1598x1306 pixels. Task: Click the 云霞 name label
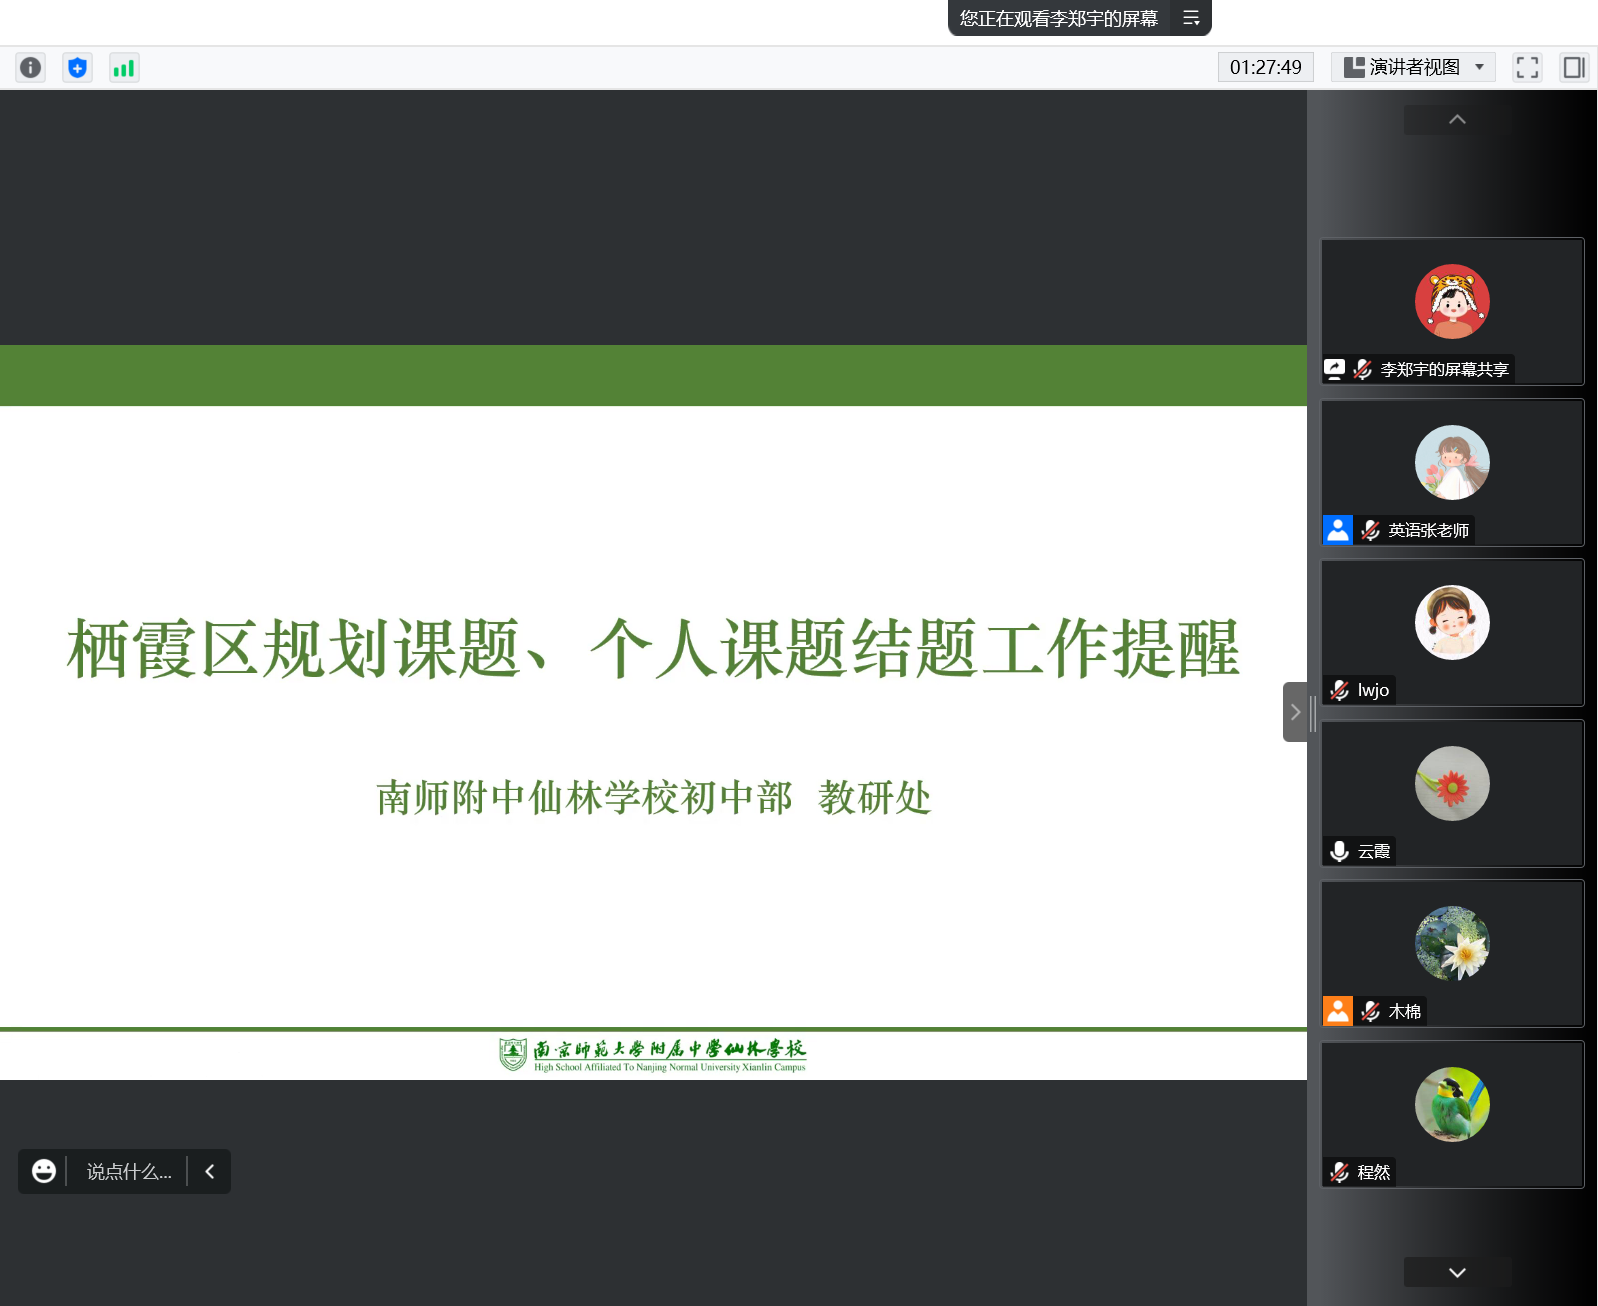click(1374, 851)
